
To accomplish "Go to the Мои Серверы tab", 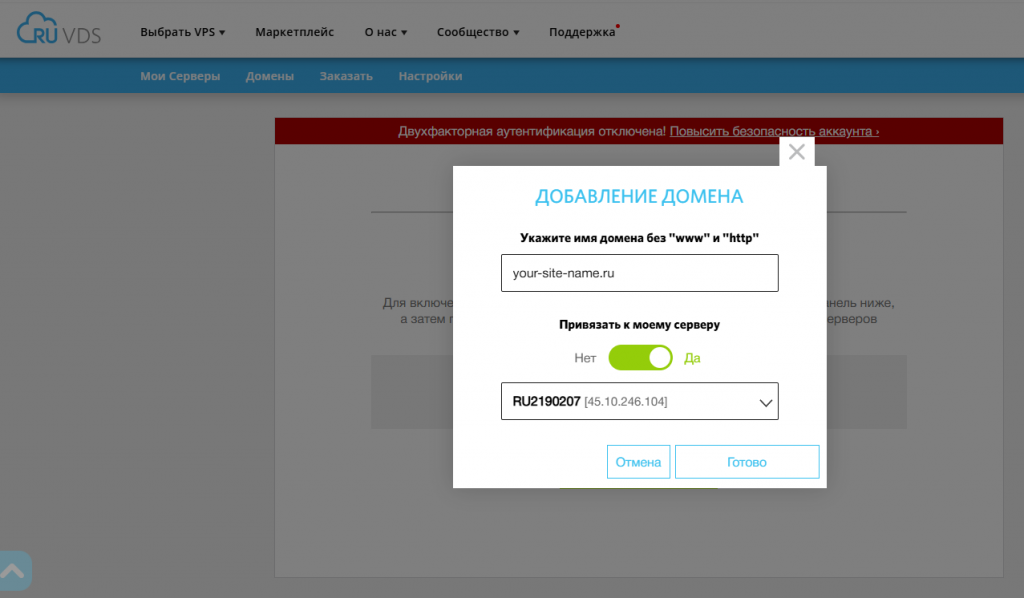I will [x=180, y=76].
